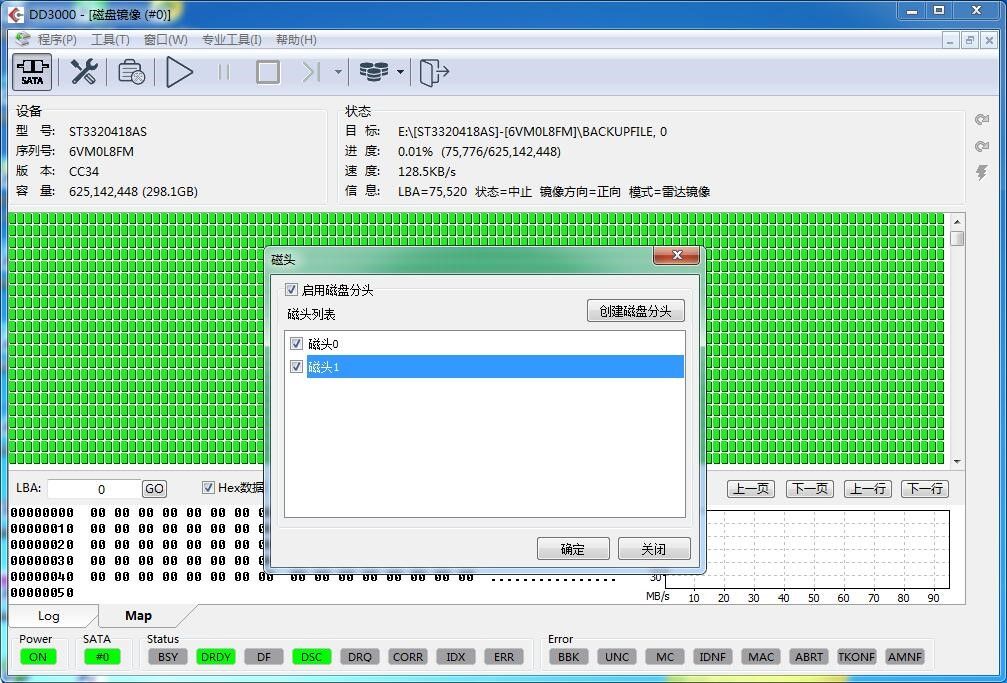Open dropdown arrow beside the skip icon
Viewport: 1007px width, 683px height.
(338, 71)
